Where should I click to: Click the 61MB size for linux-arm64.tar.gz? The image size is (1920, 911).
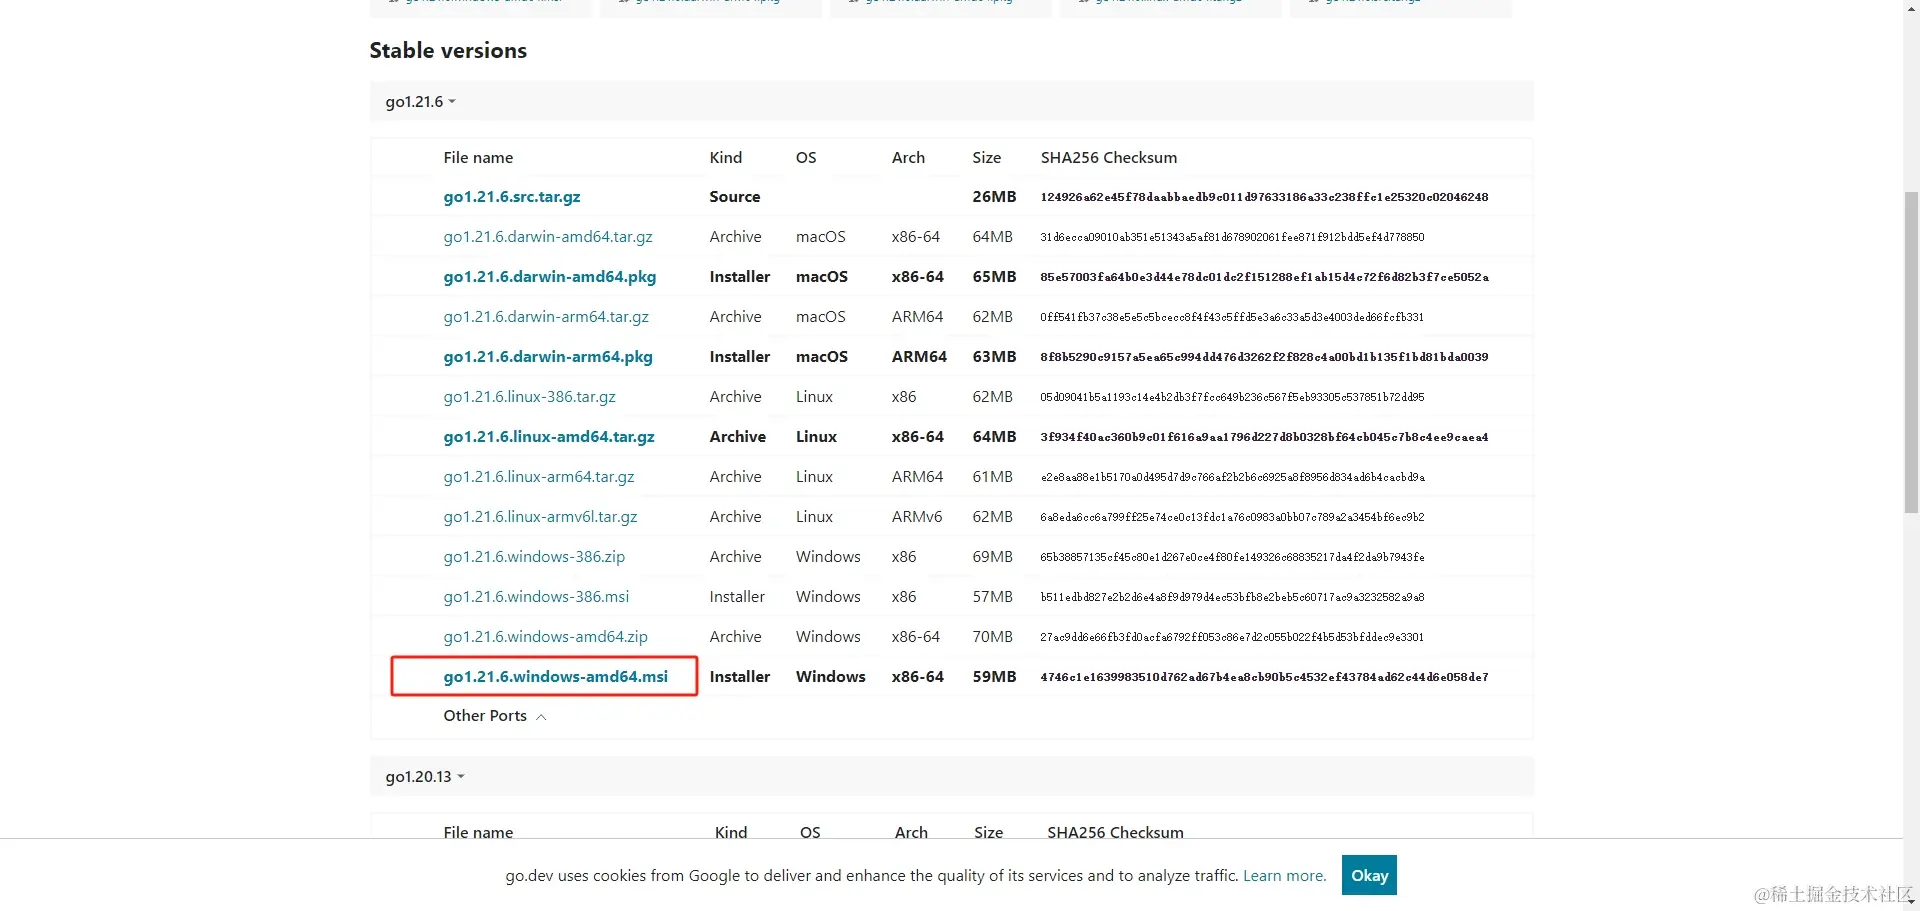[992, 477]
